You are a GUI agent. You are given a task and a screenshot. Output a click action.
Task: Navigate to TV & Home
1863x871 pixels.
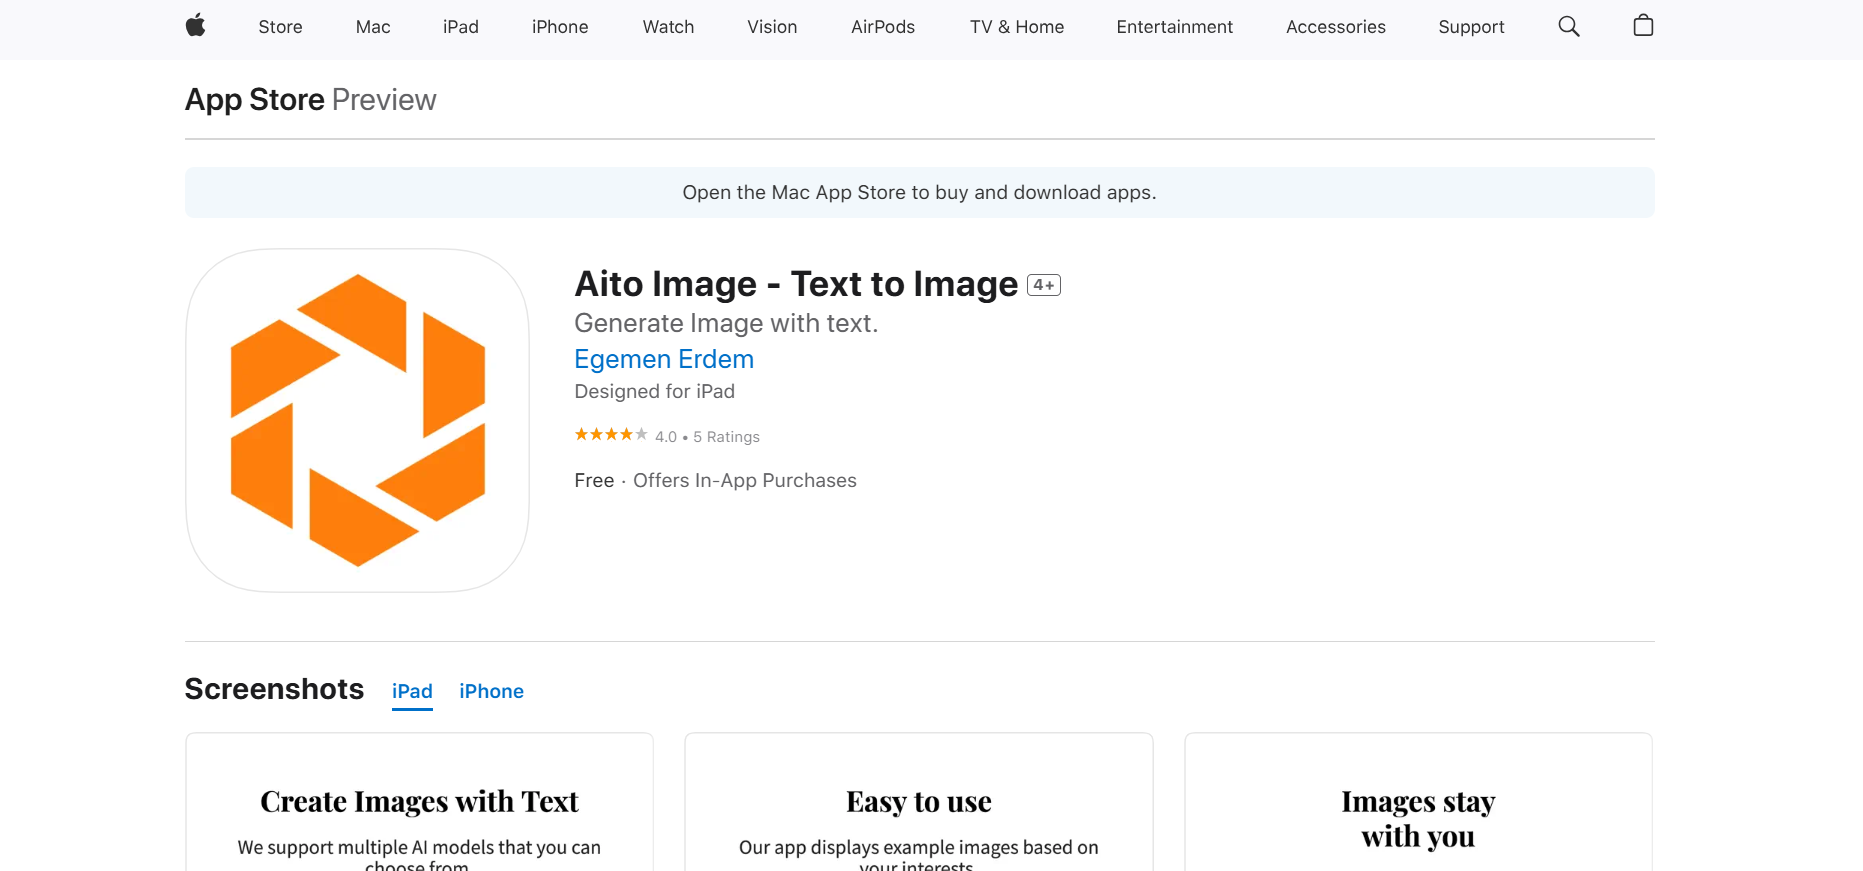tap(1016, 27)
